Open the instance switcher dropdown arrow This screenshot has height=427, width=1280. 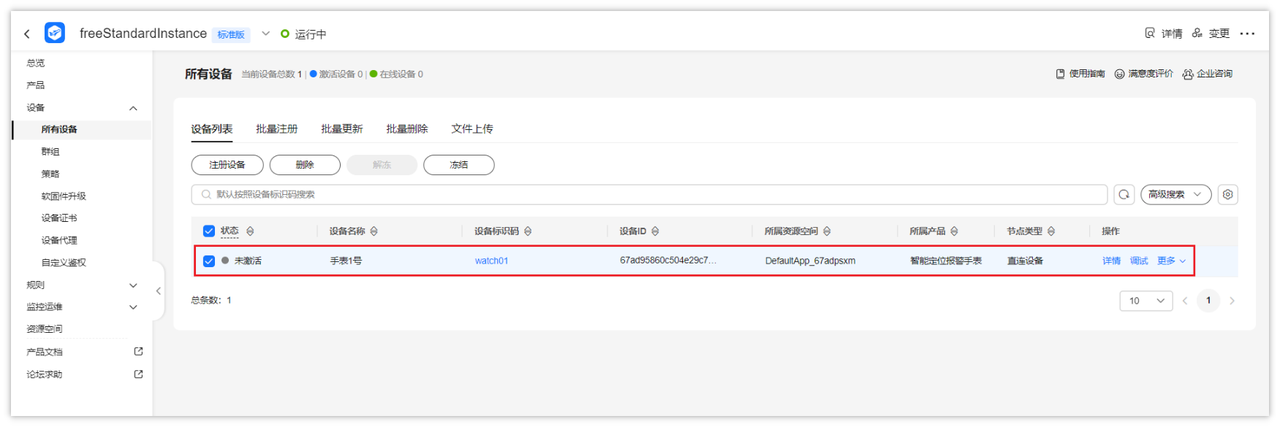266,33
